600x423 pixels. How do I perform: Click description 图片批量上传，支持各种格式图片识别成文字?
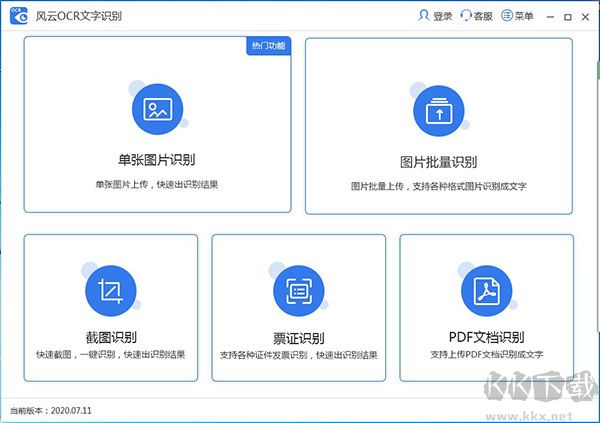(439, 186)
